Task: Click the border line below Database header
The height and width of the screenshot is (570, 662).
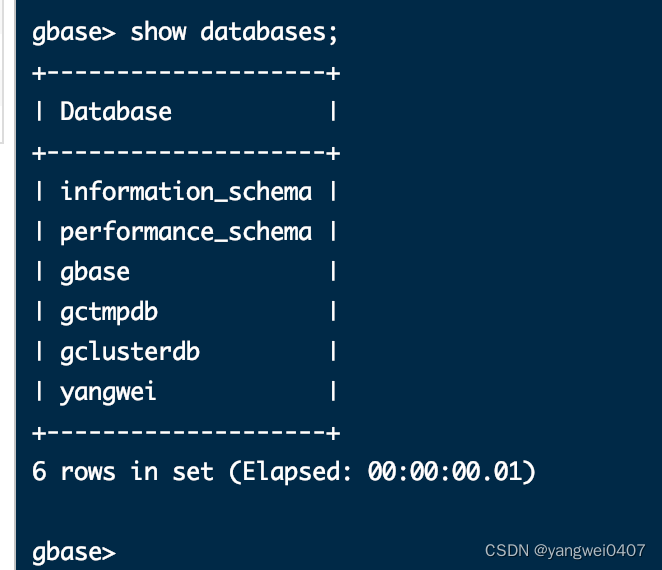Action: click(x=186, y=153)
